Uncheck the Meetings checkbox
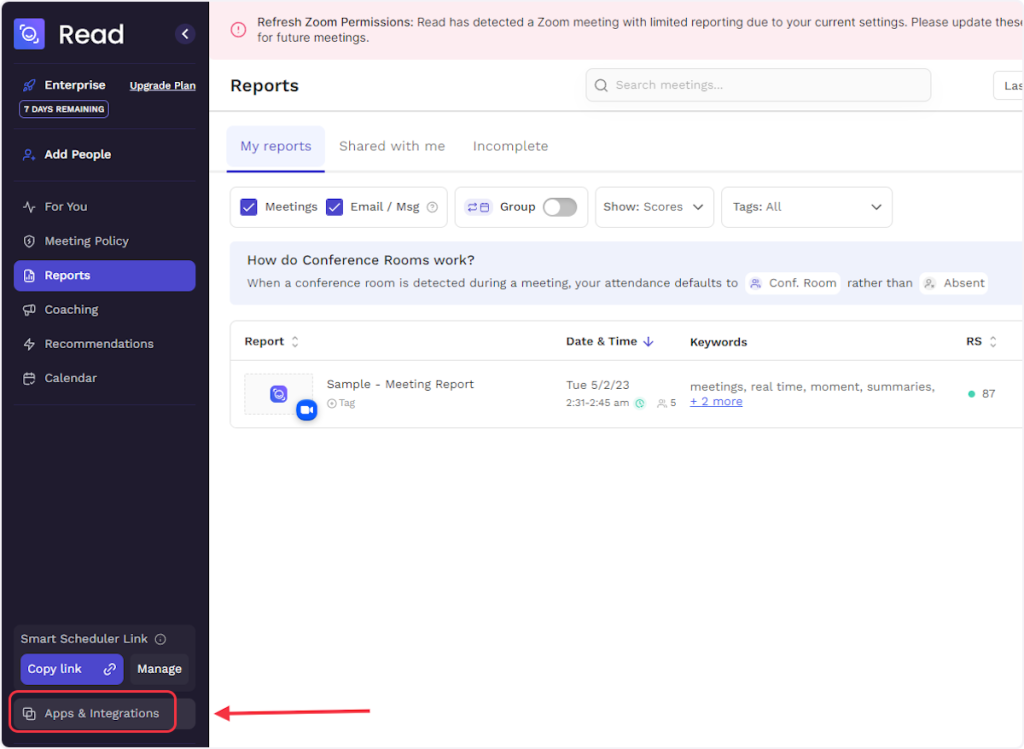The height and width of the screenshot is (749, 1024). tap(249, 207)
